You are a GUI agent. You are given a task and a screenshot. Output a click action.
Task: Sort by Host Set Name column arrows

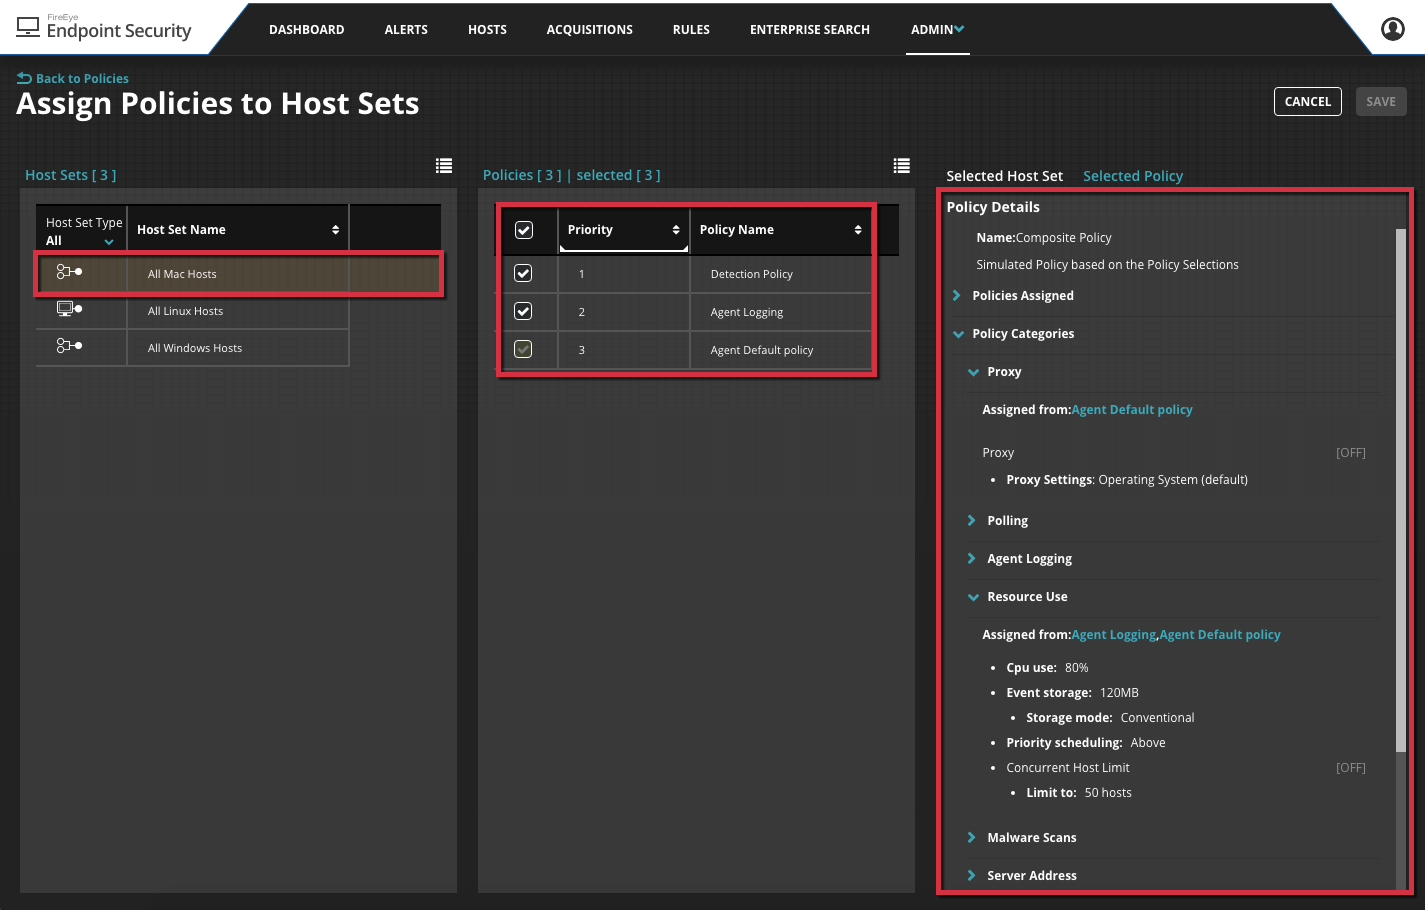(x=336, y=230)
